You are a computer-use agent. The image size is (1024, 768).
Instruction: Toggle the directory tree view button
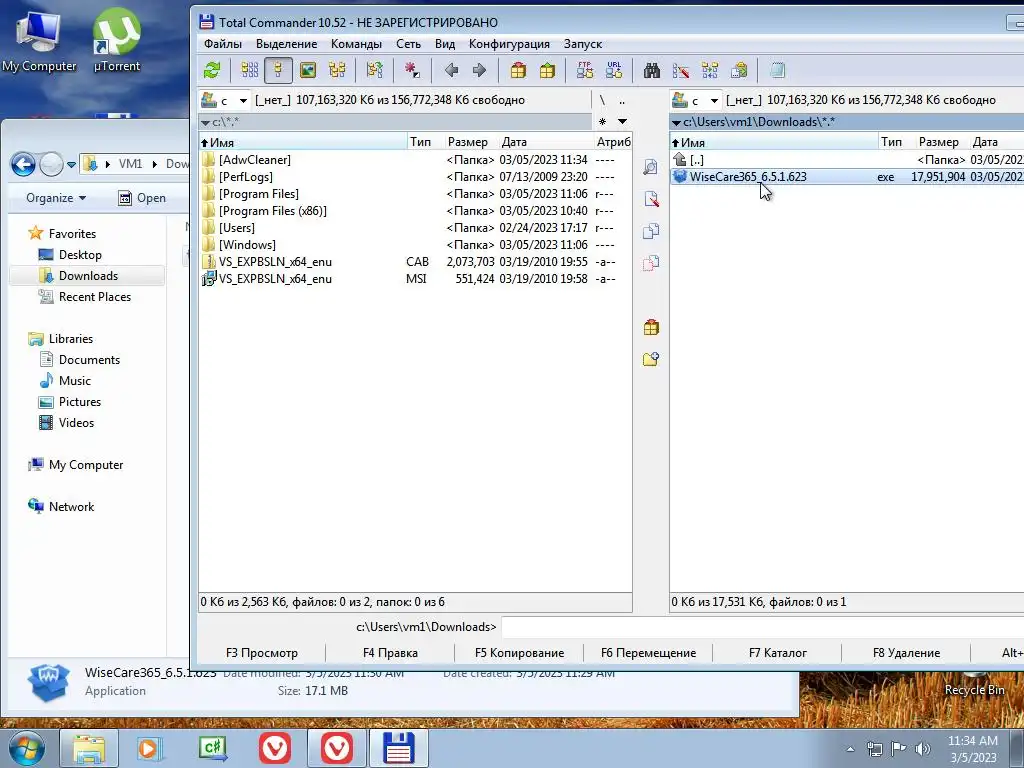pyautogui.click(x=337, y=70)
